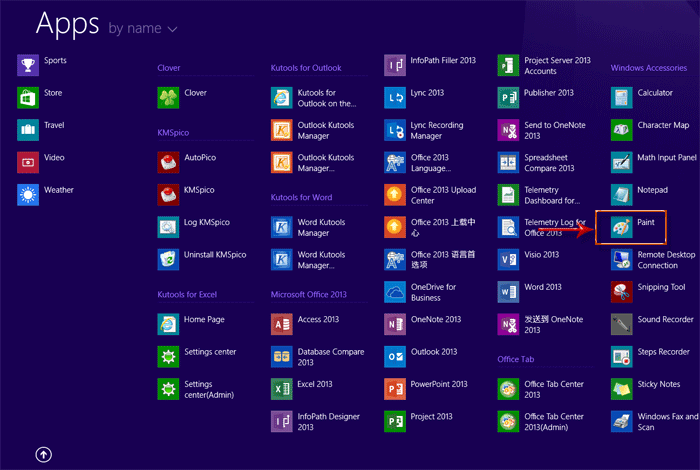
Task: Launch Visio 2013
Action: tap(509, 259)
